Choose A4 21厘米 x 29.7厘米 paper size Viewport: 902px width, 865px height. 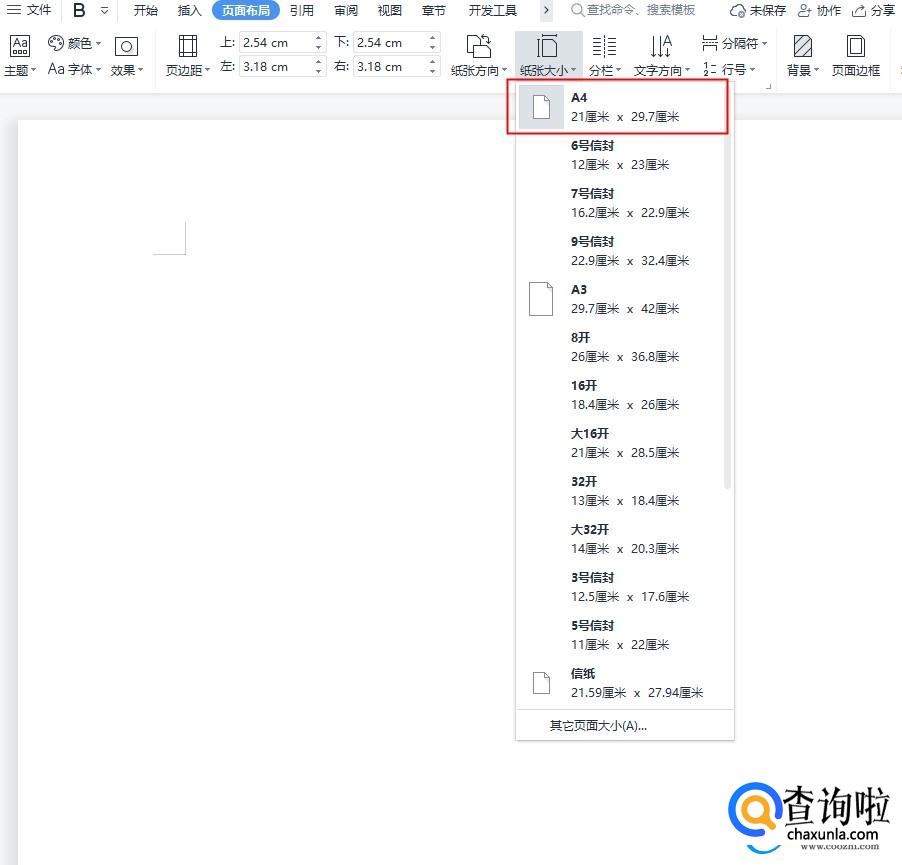tap(620, 107)
